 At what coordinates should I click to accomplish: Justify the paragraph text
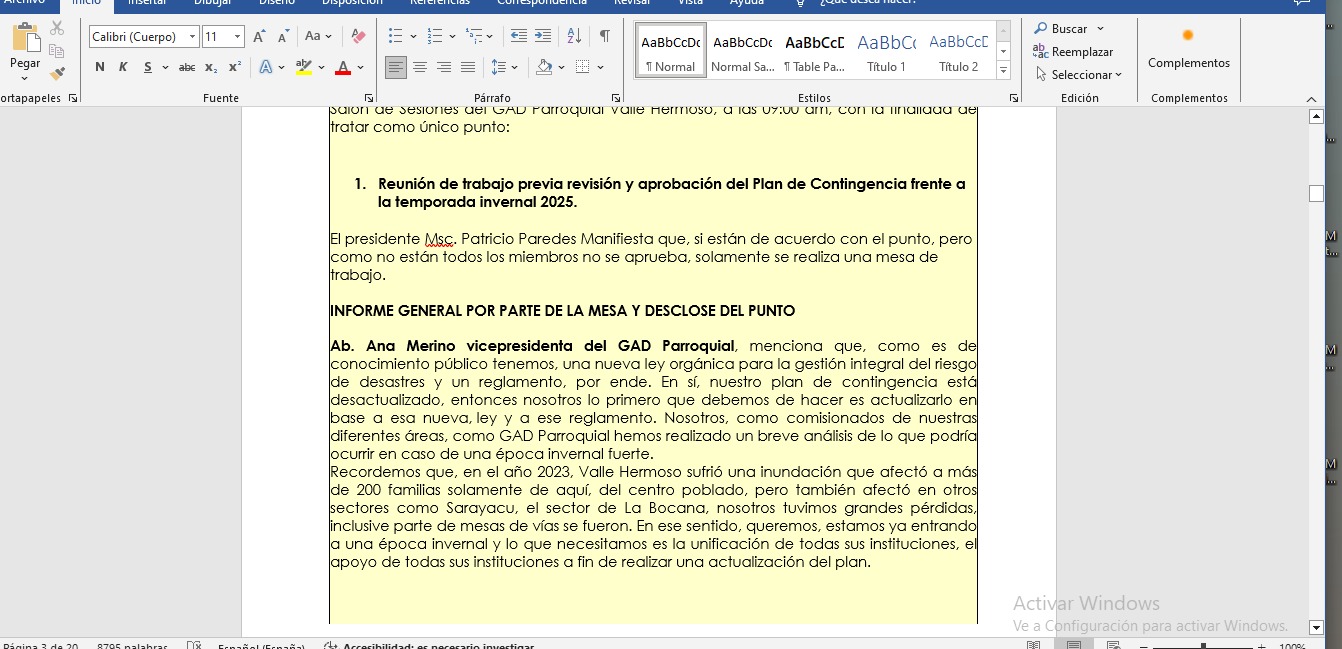pyautogui.click(x=468, y=68)
